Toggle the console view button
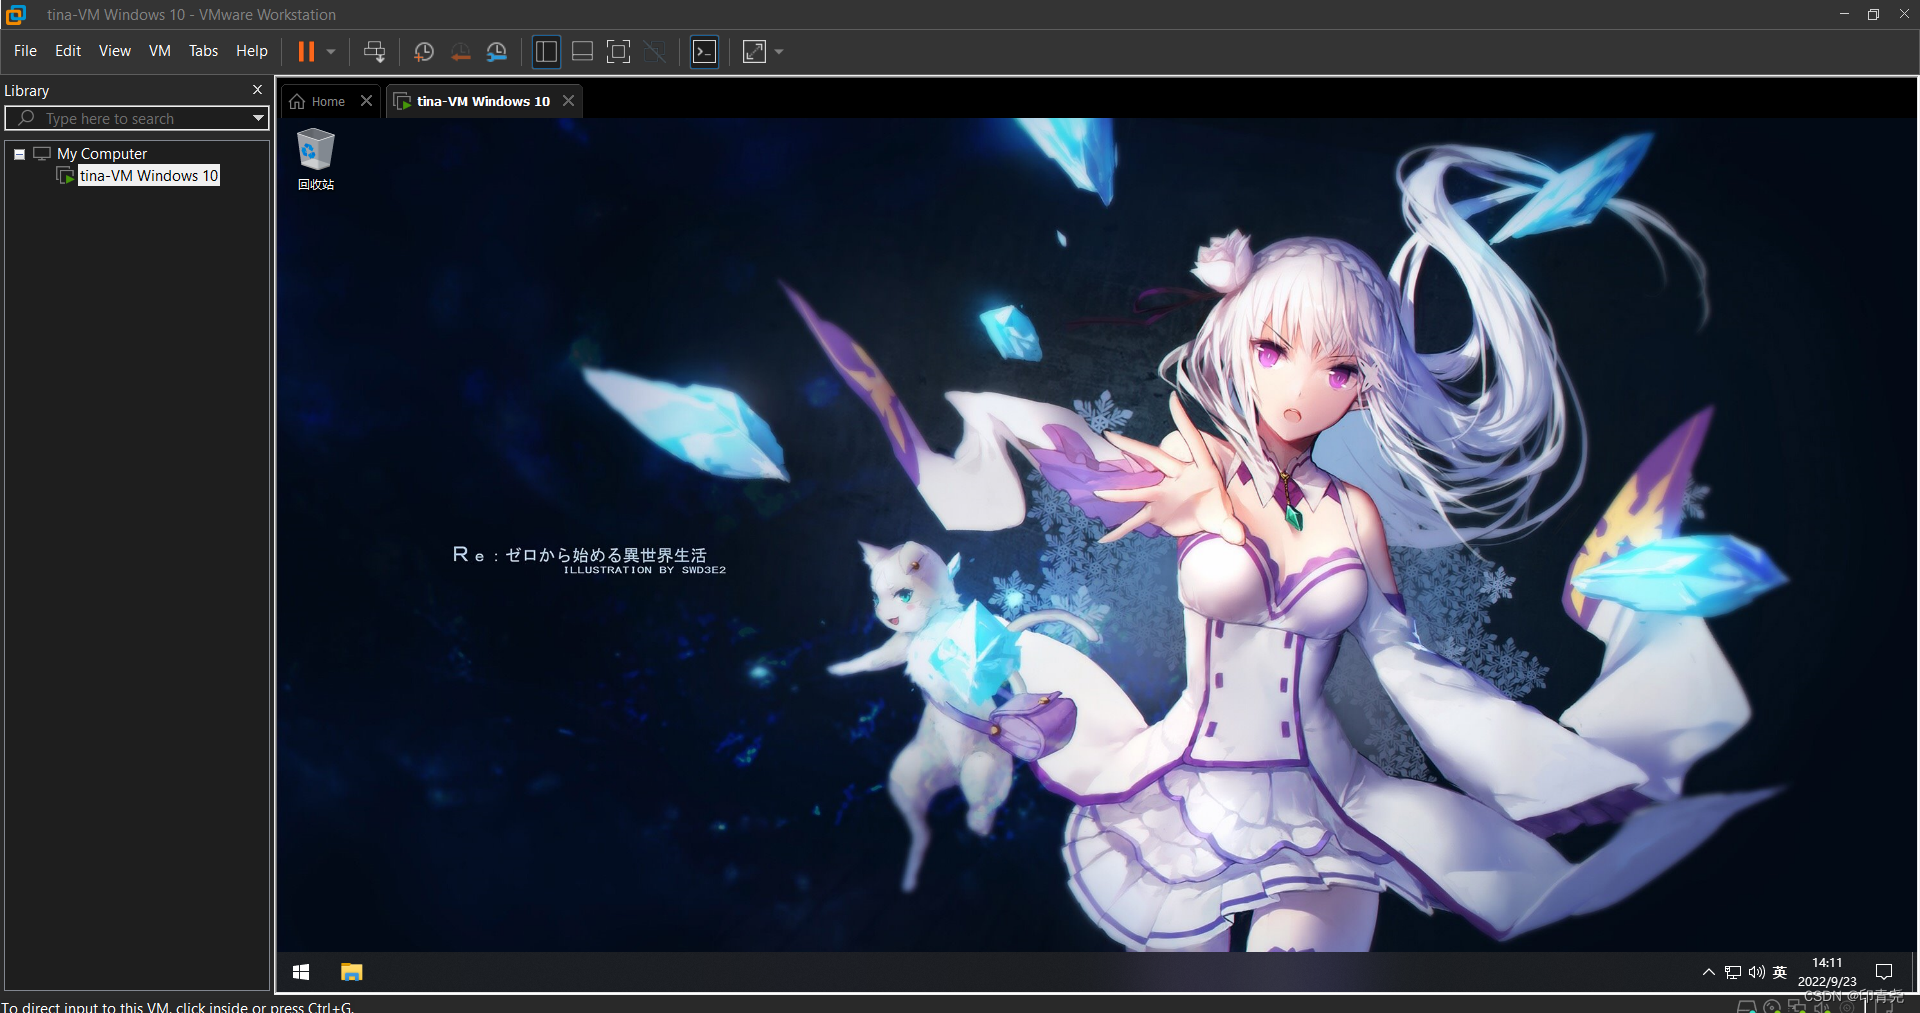The width and height of the screenshot is (1920, 1013). [705, 52]
